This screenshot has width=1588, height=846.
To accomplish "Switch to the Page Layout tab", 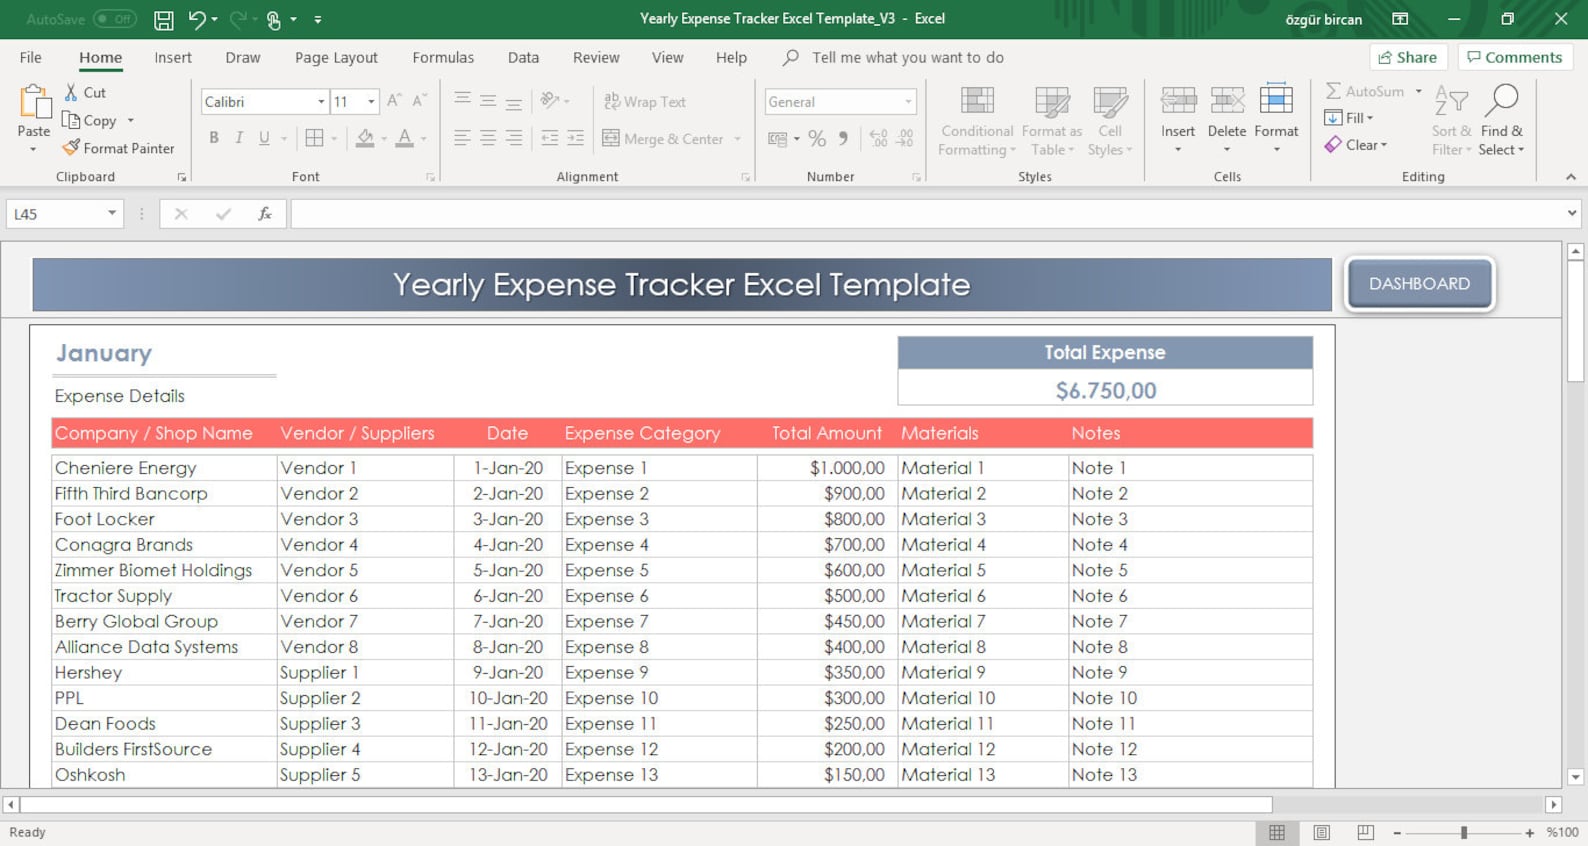I will coord(336,57).
